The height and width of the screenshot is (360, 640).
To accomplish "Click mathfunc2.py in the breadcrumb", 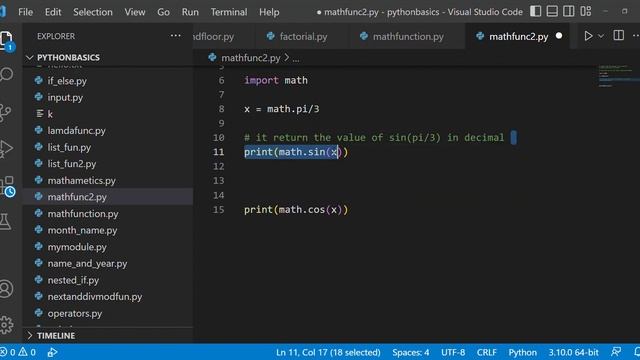I will pyautogui.click(x=250, y=58).
